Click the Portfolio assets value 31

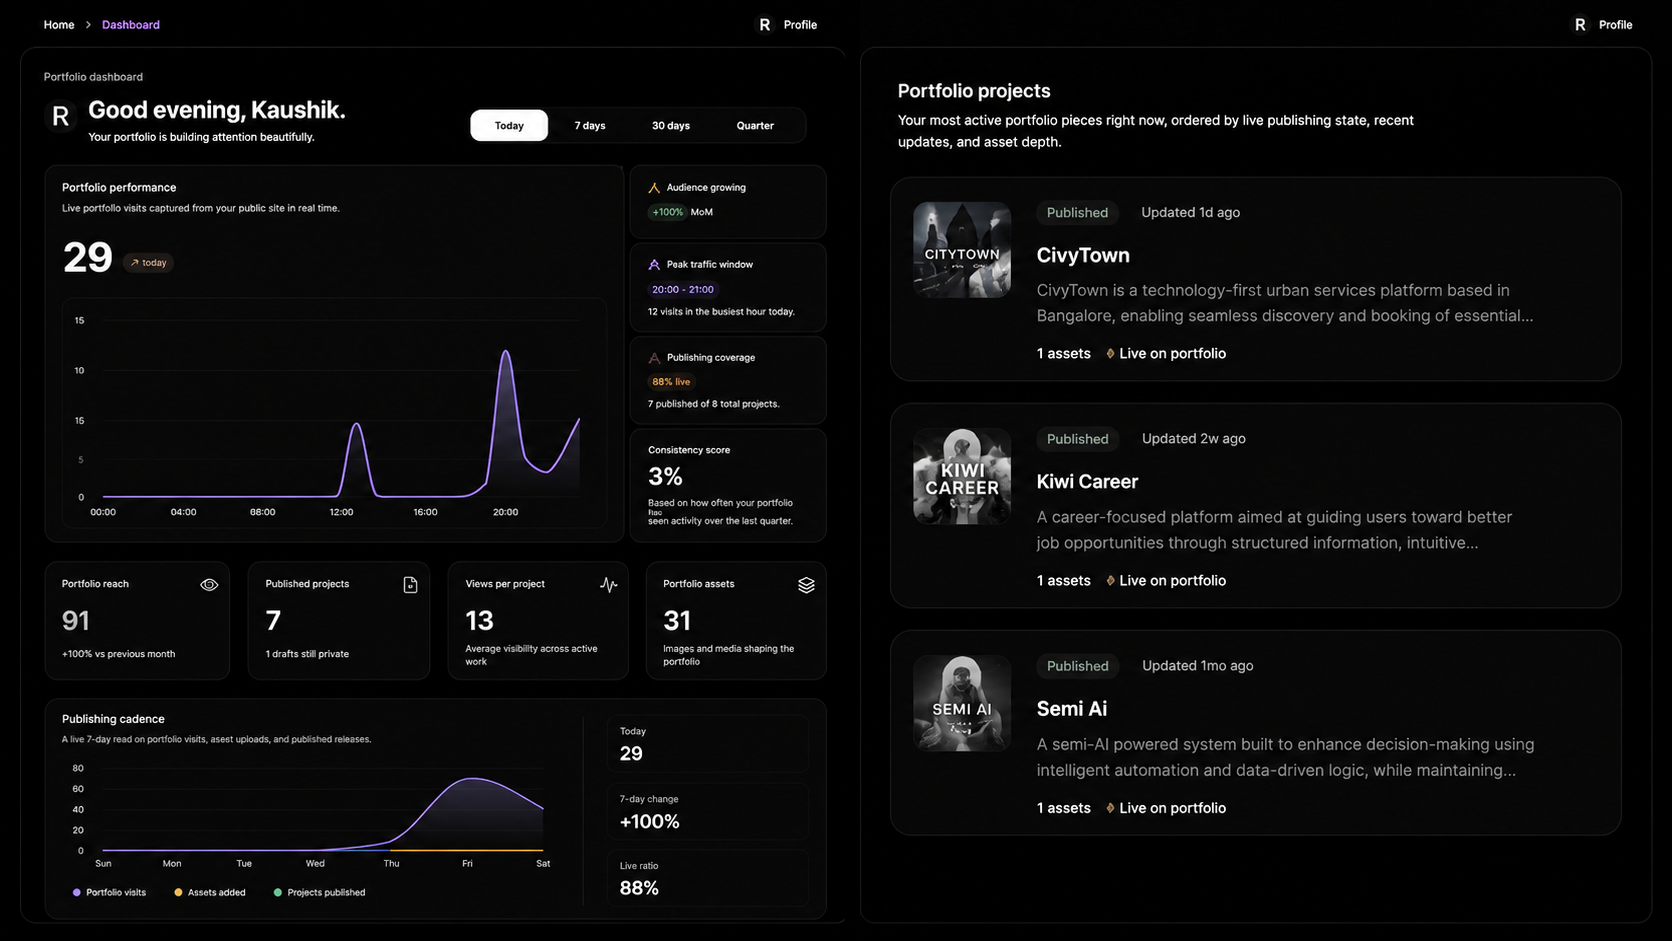pos(677,621)
